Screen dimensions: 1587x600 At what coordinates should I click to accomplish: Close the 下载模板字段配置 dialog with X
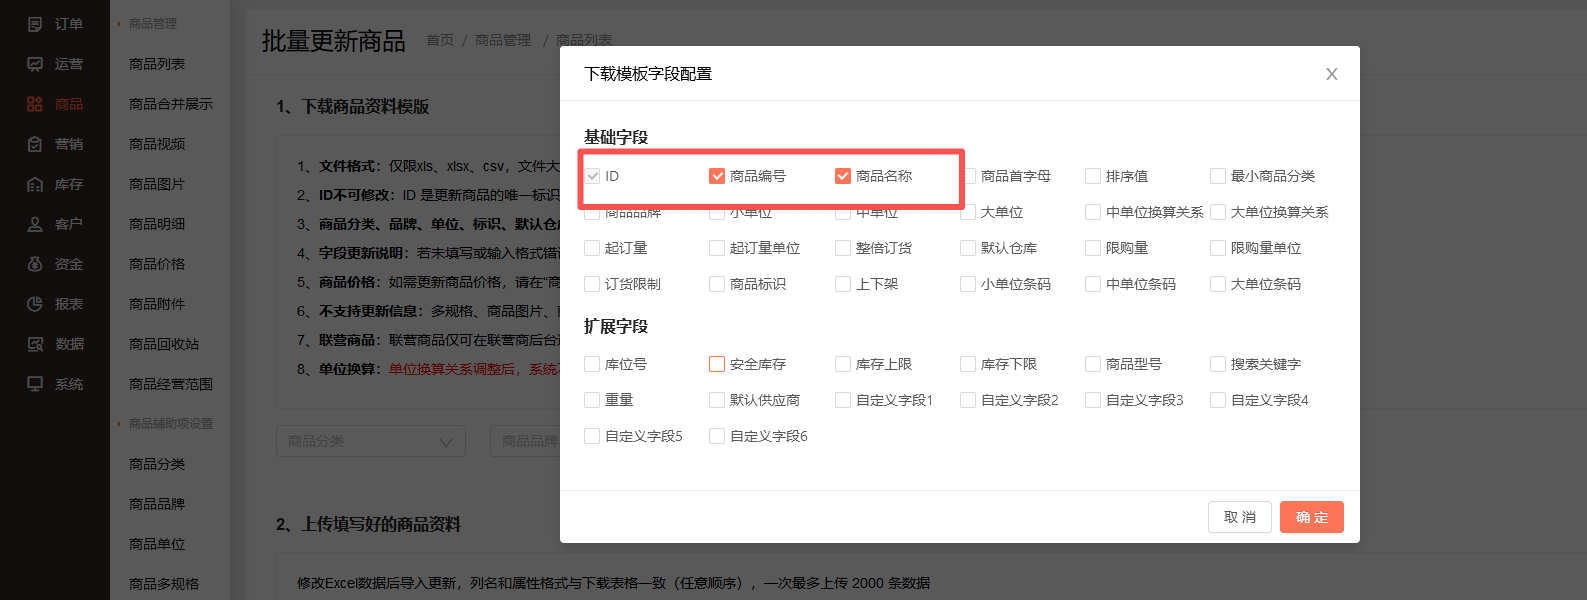coord(1331,74)
